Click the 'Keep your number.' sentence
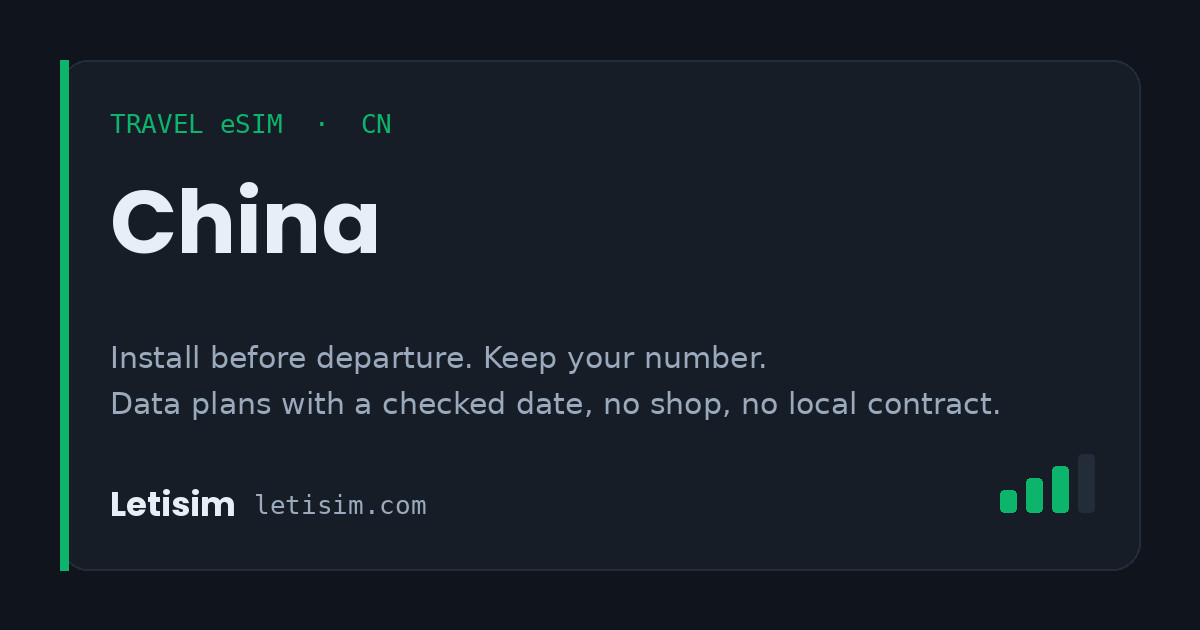The height and width of the screenshot is (630, 1200). 625,358
